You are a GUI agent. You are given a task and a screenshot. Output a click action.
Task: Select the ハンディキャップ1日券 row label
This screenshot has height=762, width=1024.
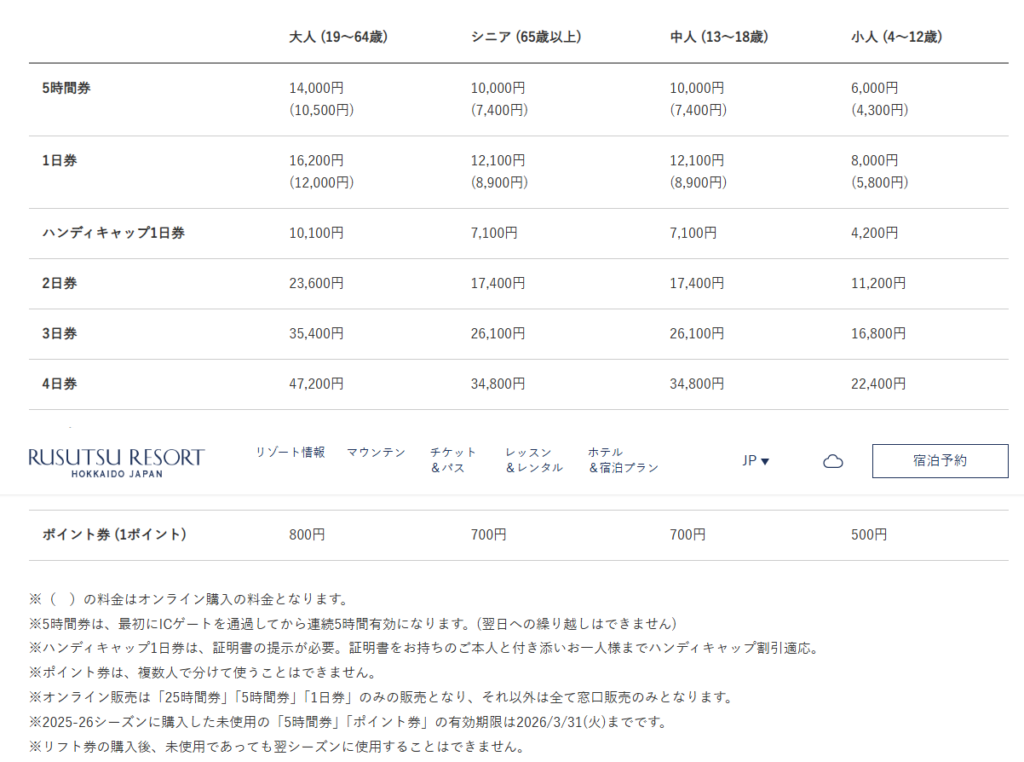(x=113, y=233)
